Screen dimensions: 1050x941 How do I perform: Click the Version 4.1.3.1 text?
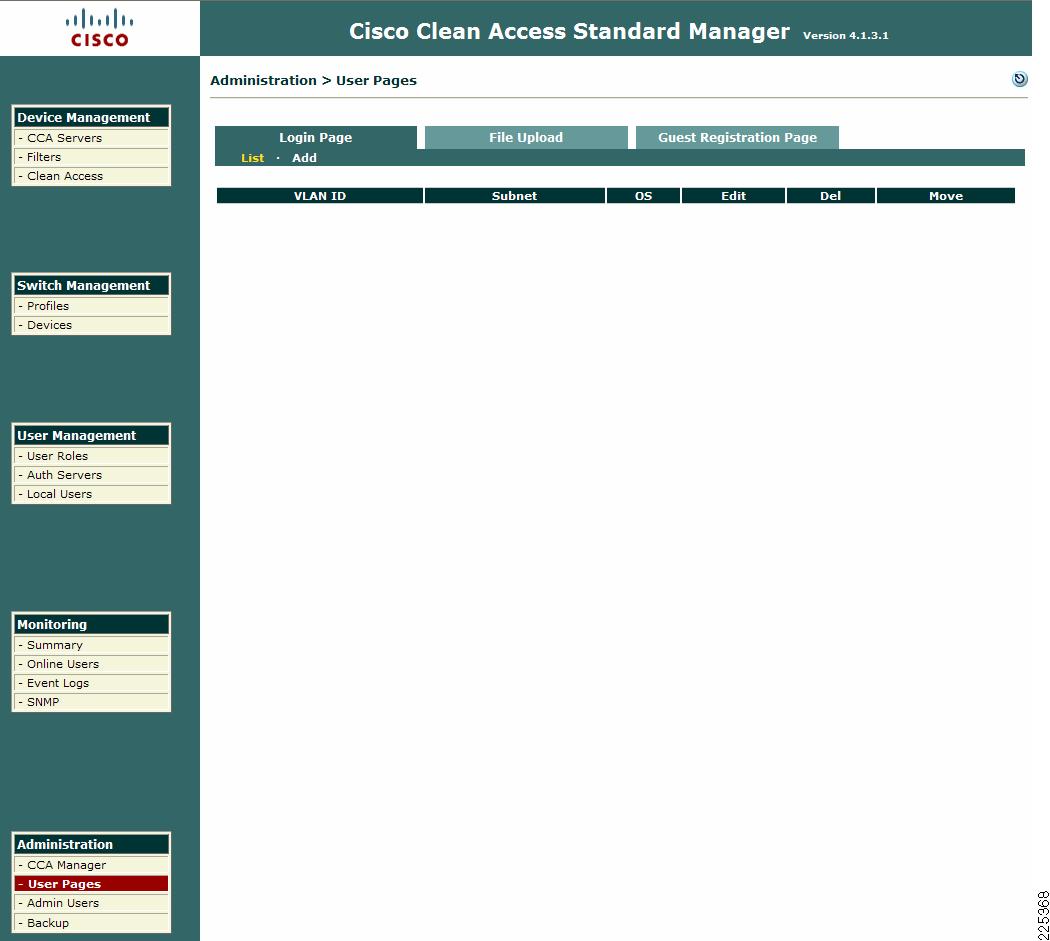pos(846,35)
